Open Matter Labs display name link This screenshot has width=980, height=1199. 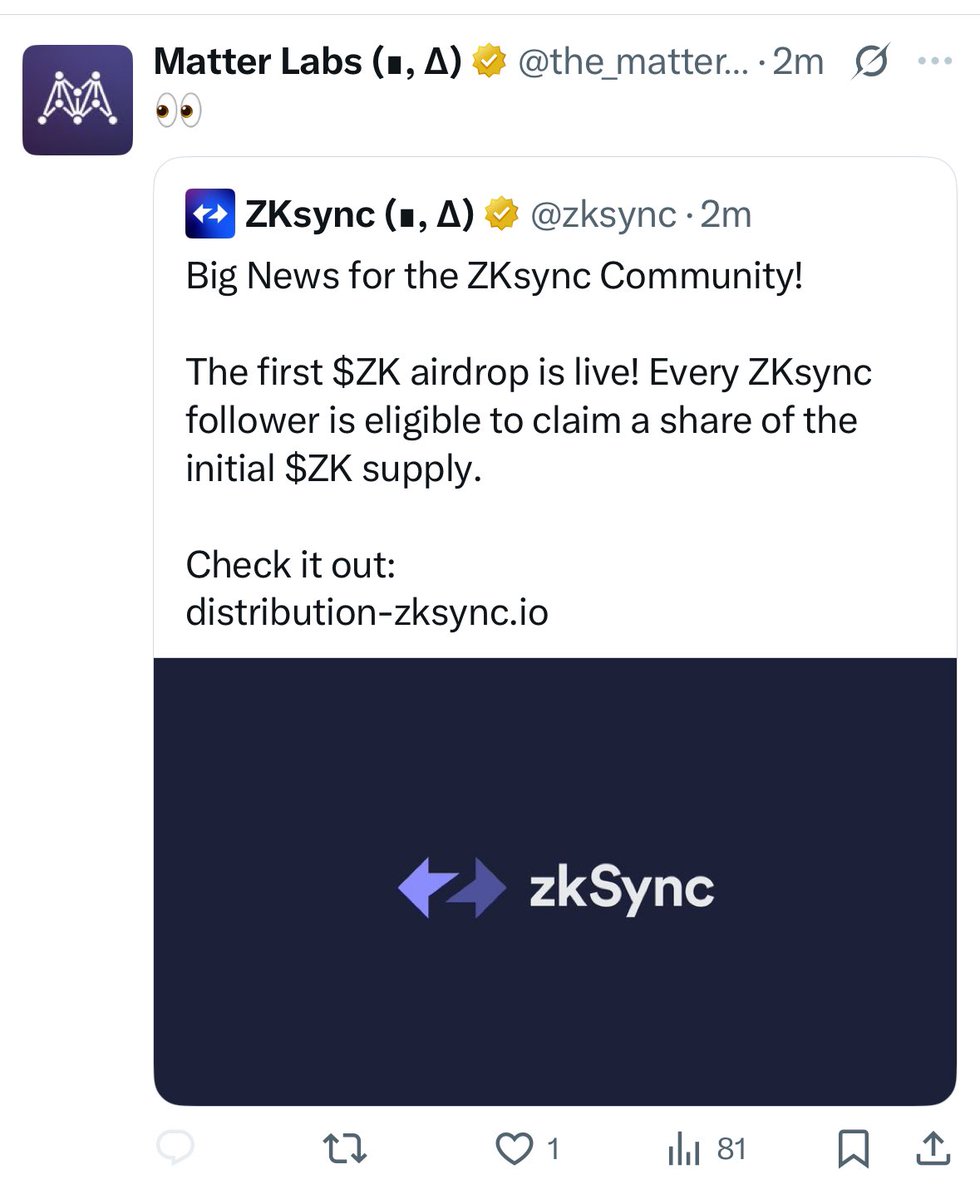tap(308, 61)
